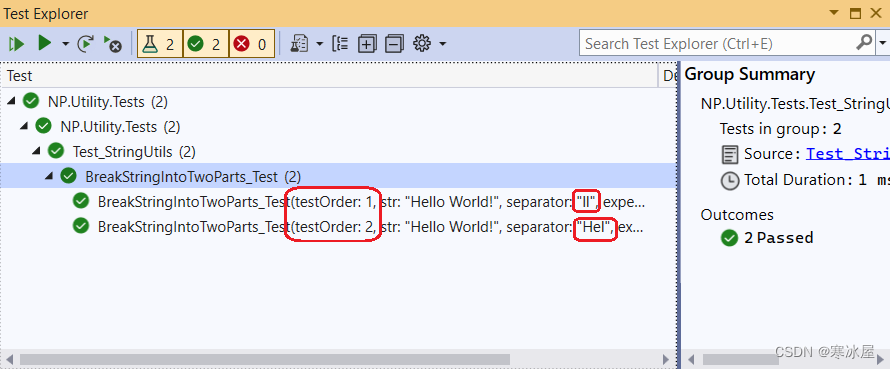Image resolution: width=890 pixels, height=369 pixels.
Task: Collapse the Test_StringUtils node
Action: click(36, 151)
